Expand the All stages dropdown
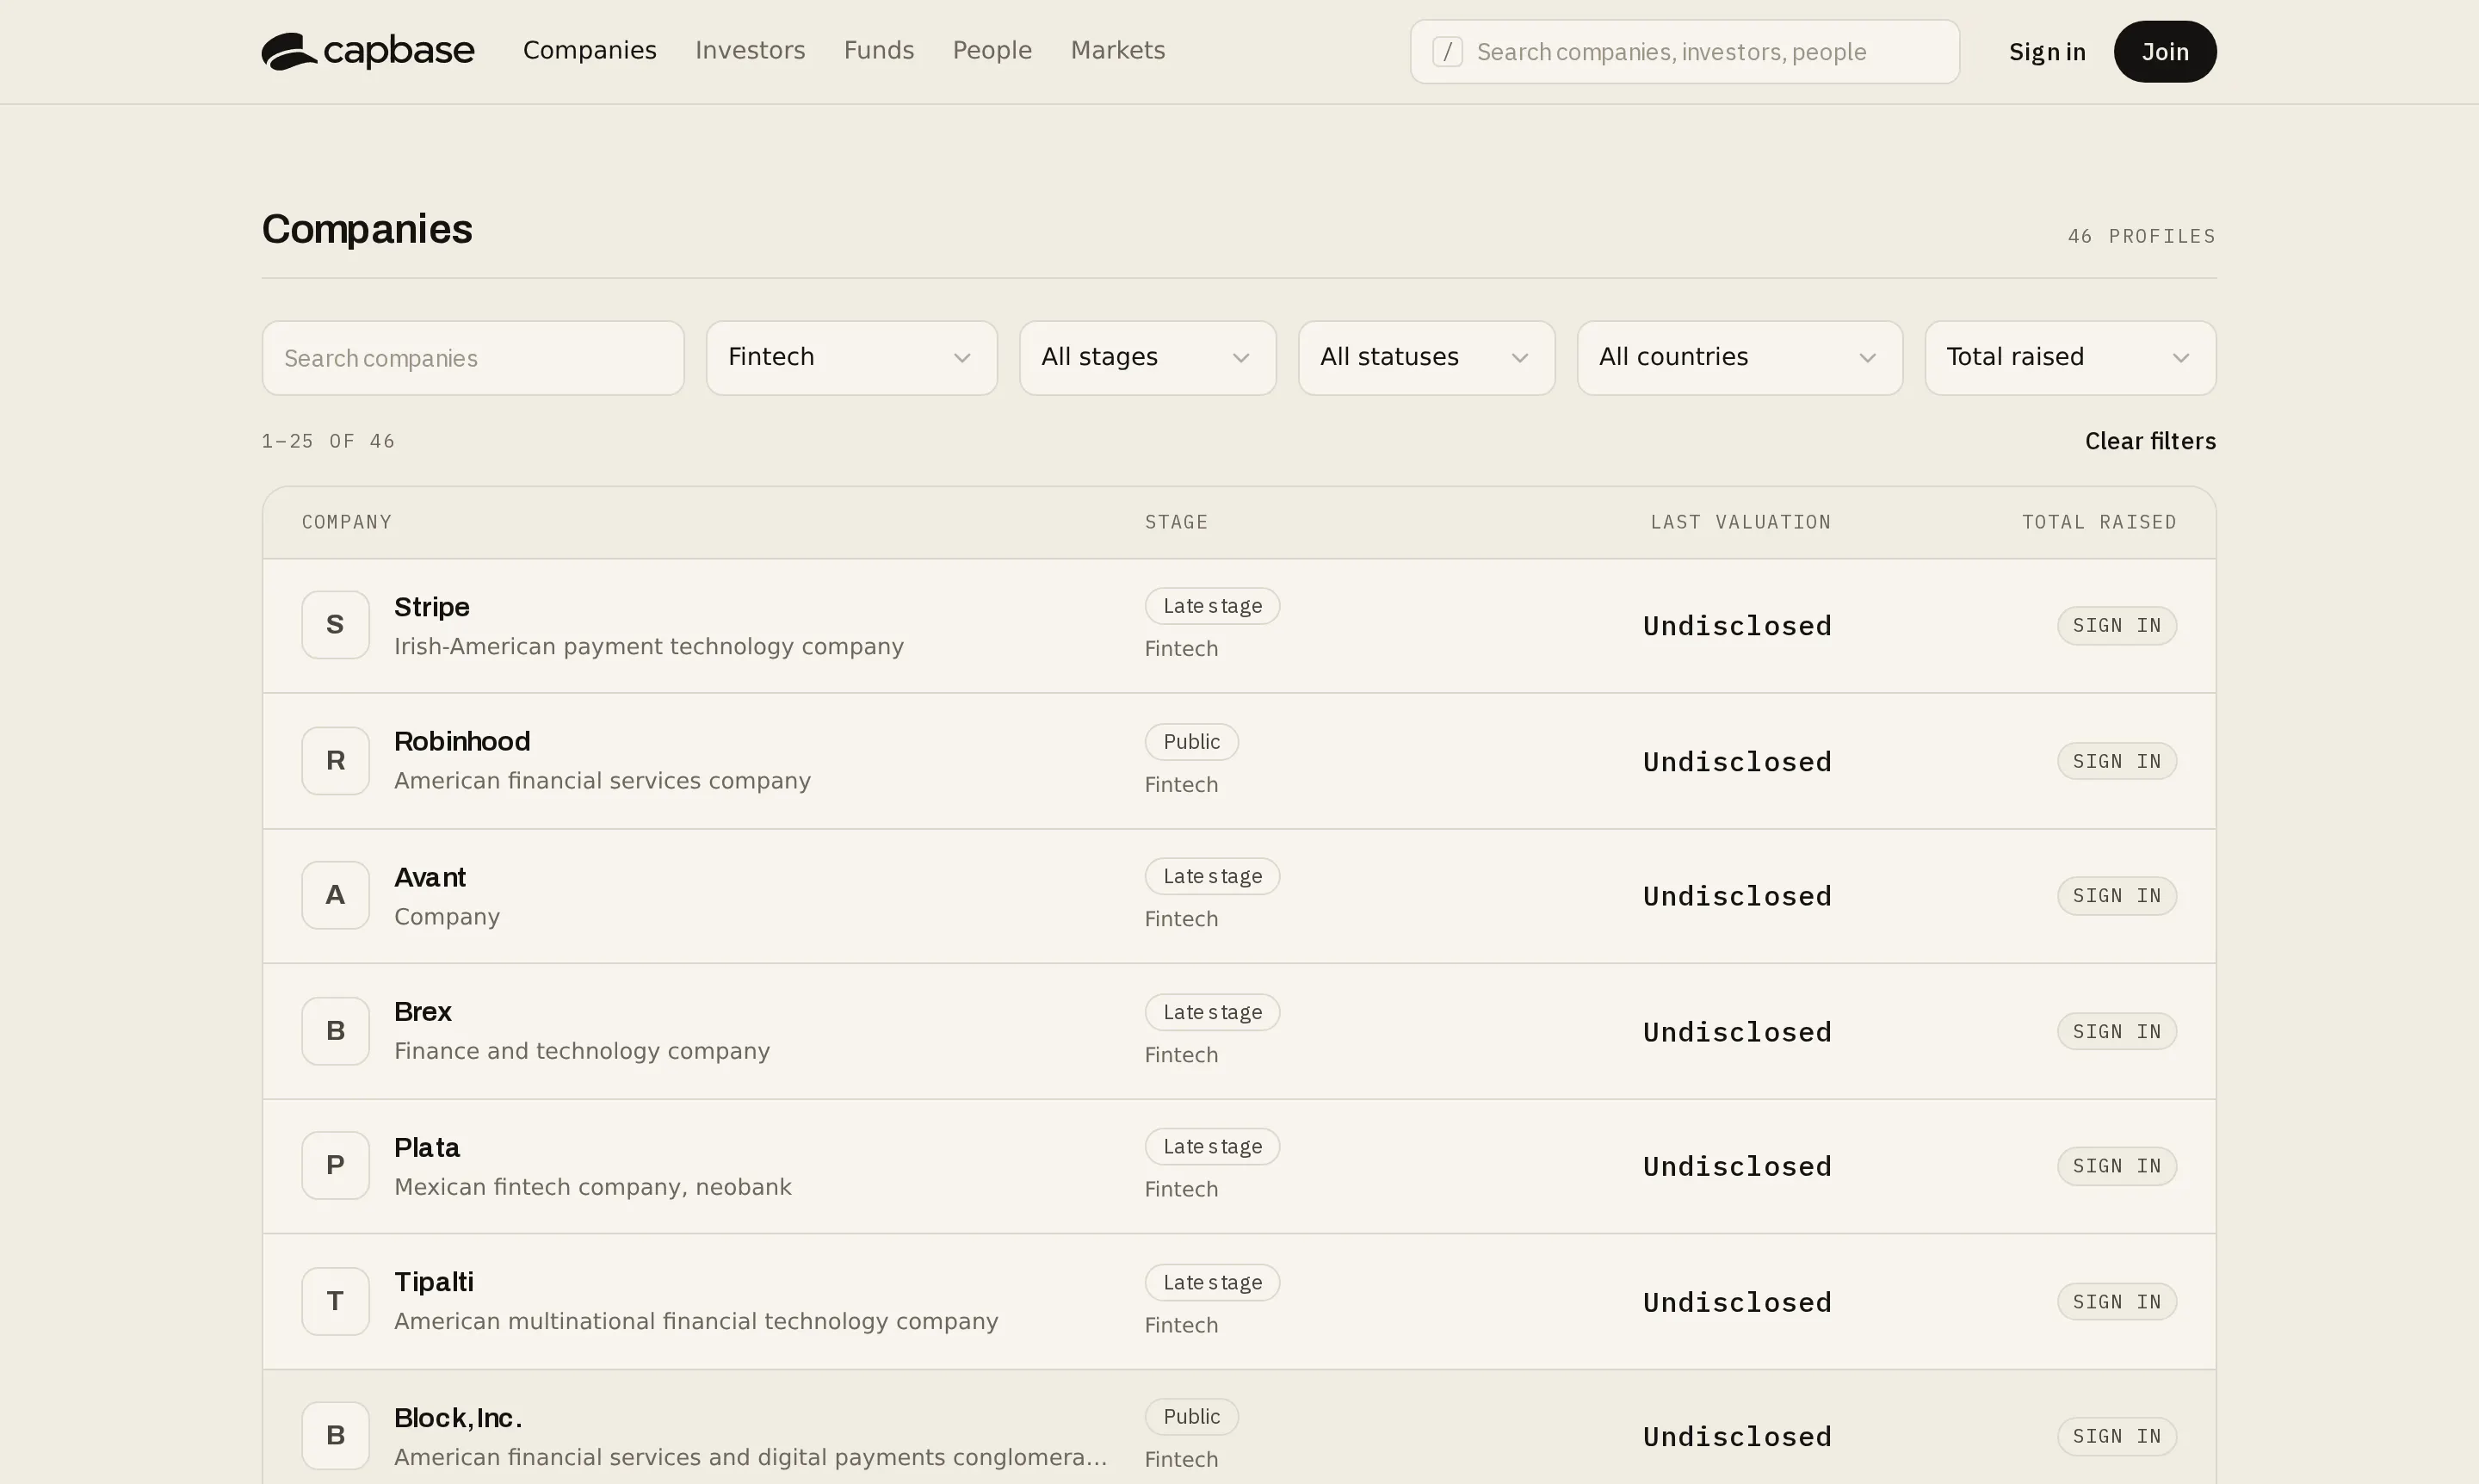This screenshot has width=2479, height=1484. (1147, 358)
